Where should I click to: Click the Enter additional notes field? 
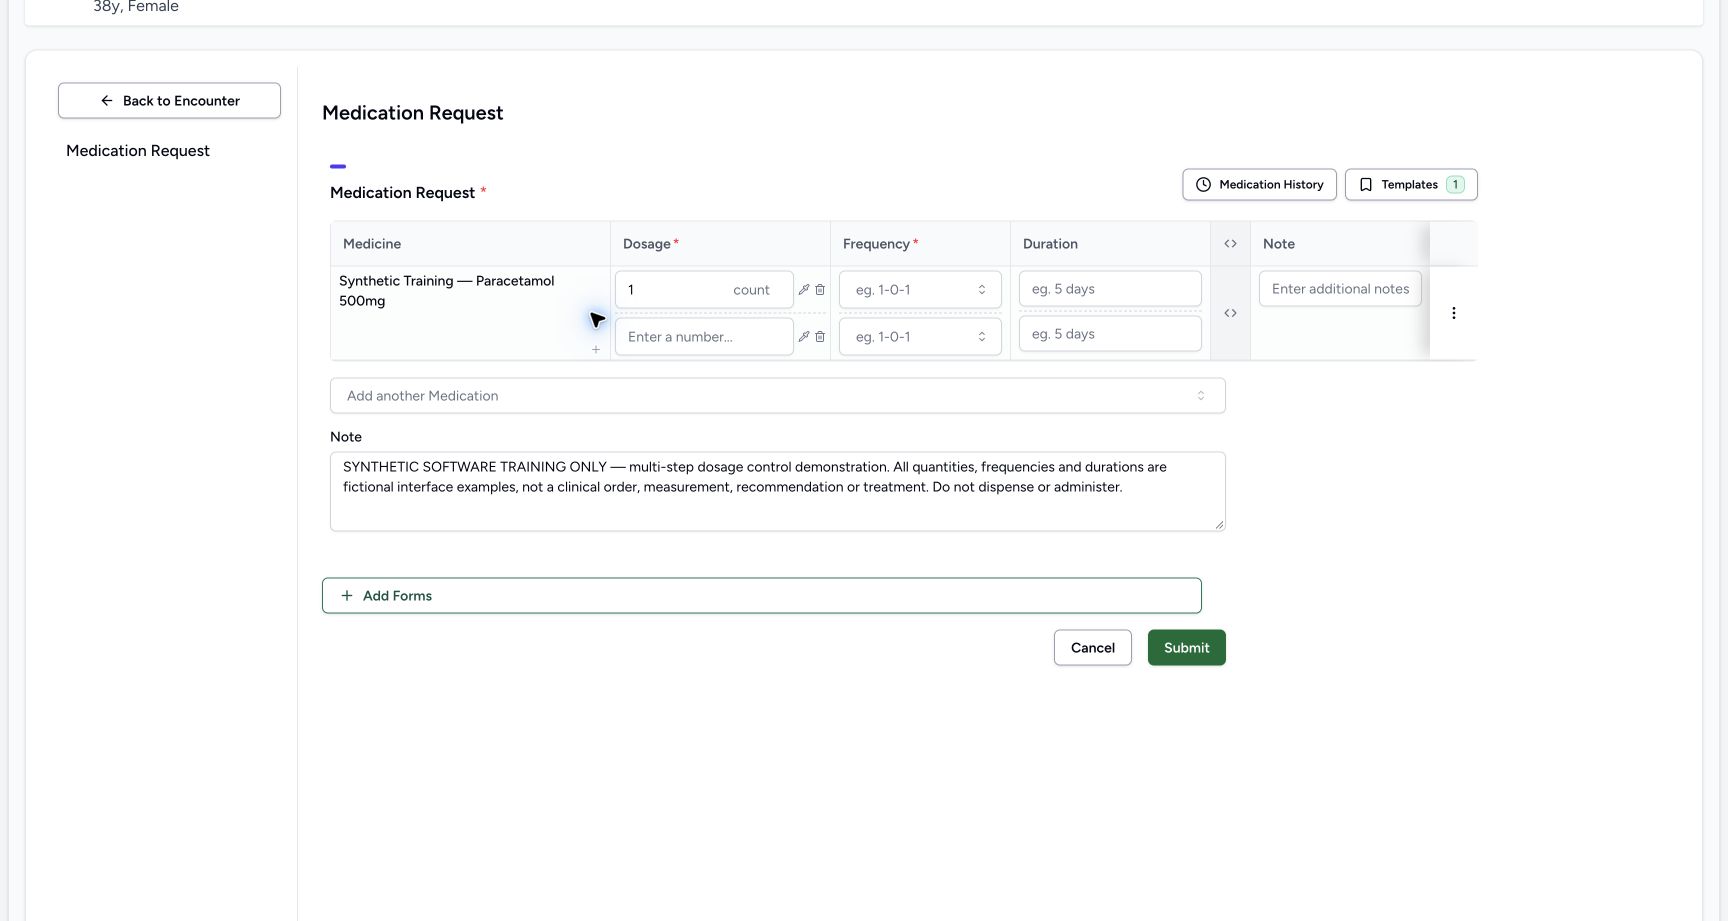tap(1340, 289)
